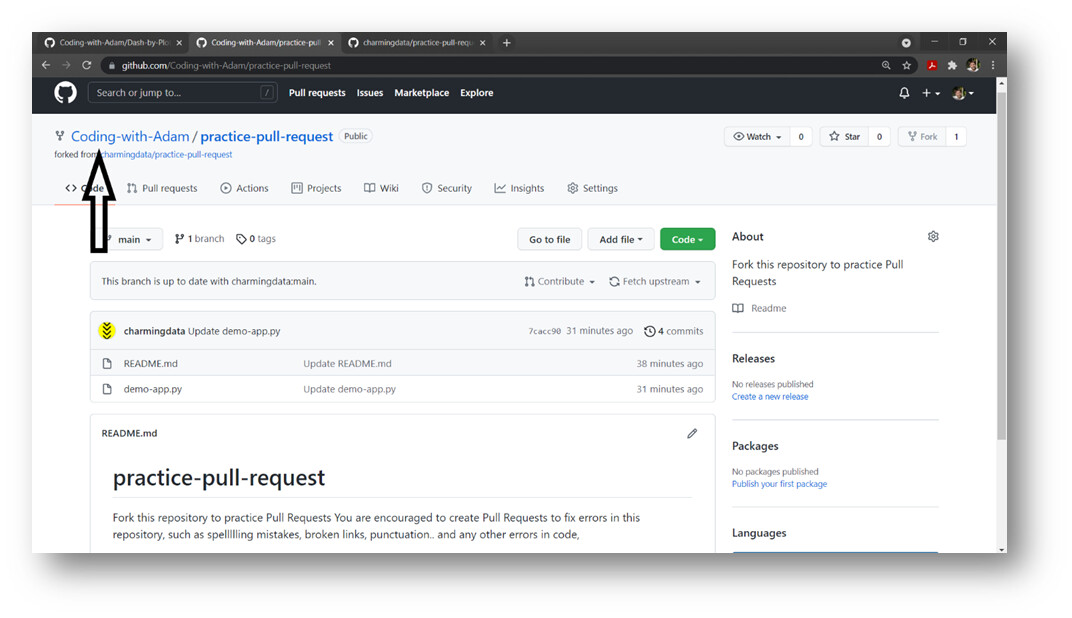Click the zoom magnifier icon in address bar

886,65
